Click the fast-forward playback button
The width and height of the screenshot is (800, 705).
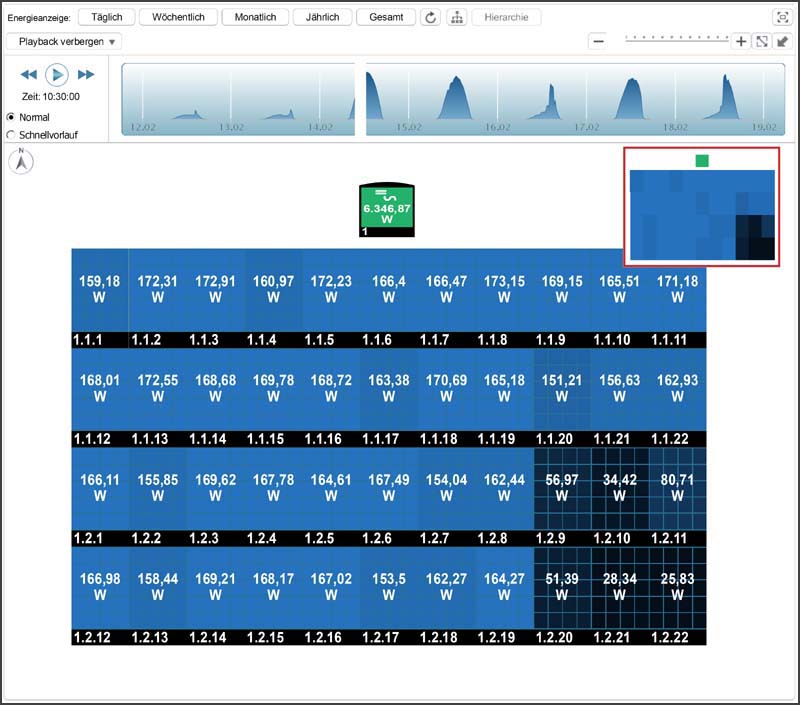(86, 75)
